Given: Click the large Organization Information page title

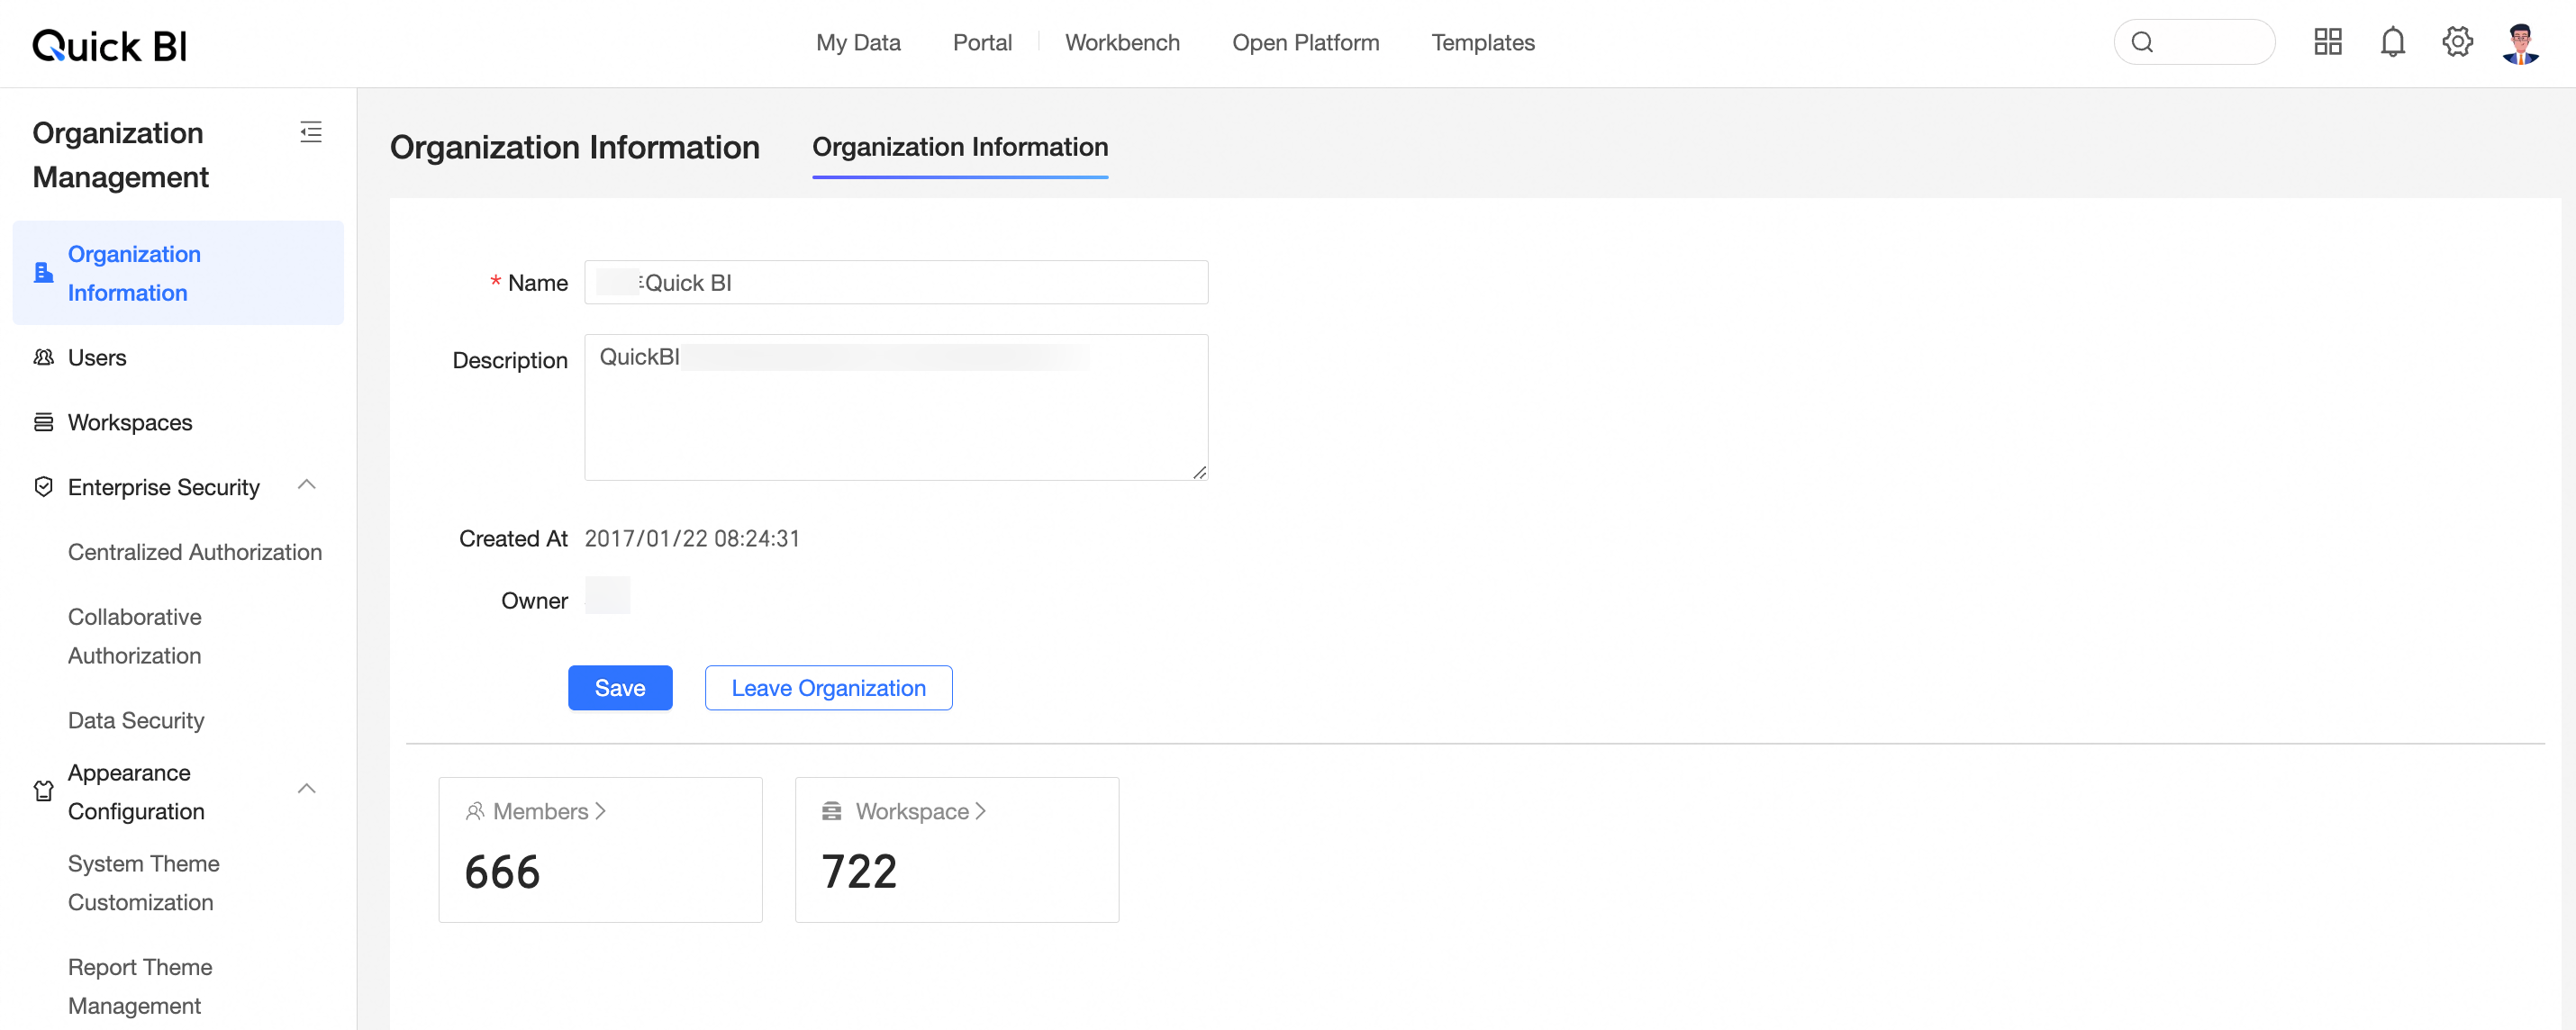Looking at the screenshot, I should (x=574, y=147).
